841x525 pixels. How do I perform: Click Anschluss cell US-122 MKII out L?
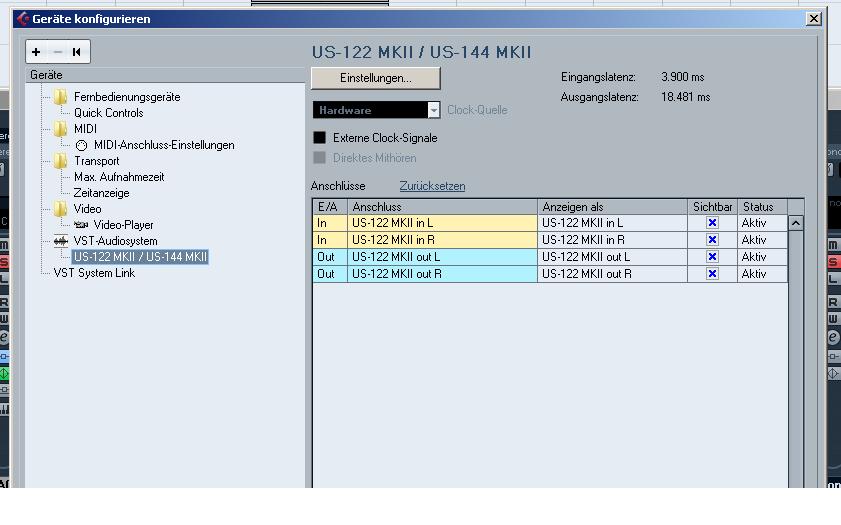[x=442, y=257]
